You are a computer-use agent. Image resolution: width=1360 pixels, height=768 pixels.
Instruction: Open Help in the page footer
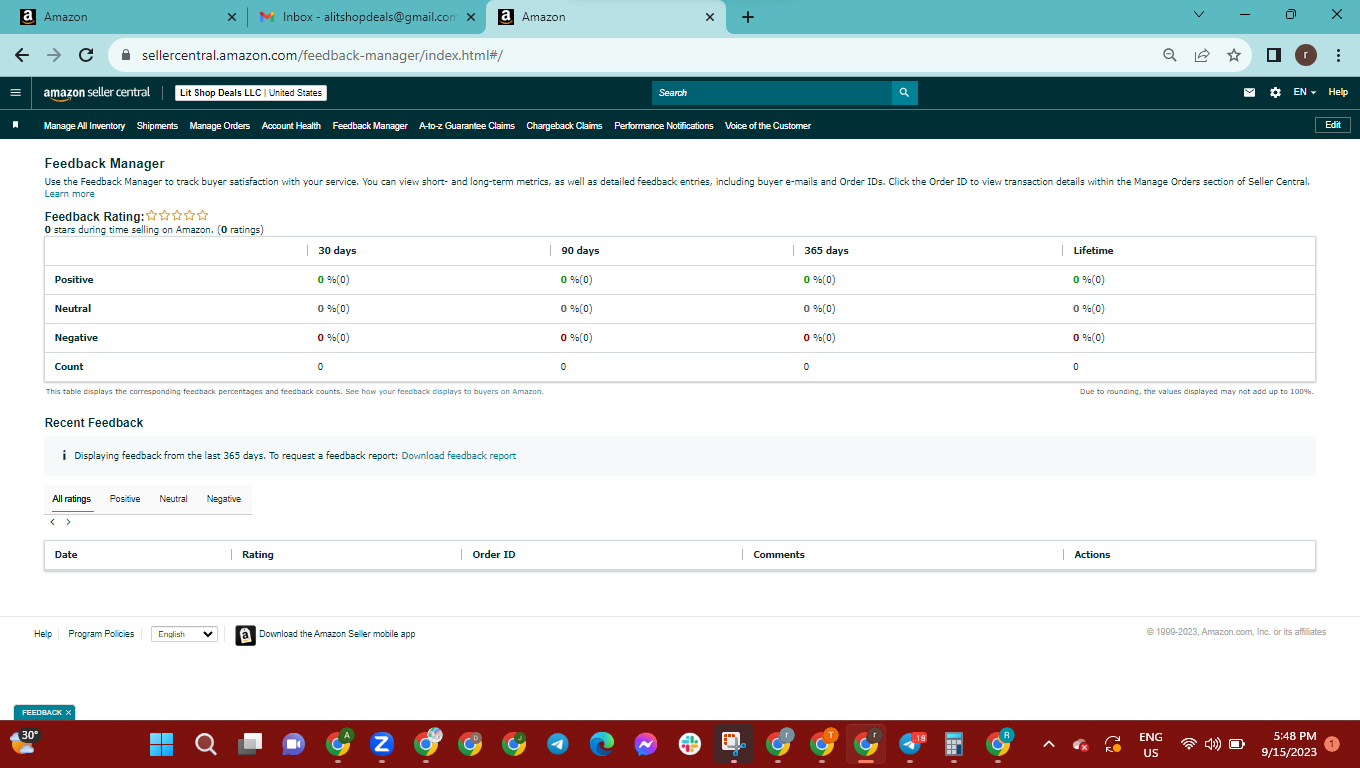pyautogui.click(x=43, y=634)
